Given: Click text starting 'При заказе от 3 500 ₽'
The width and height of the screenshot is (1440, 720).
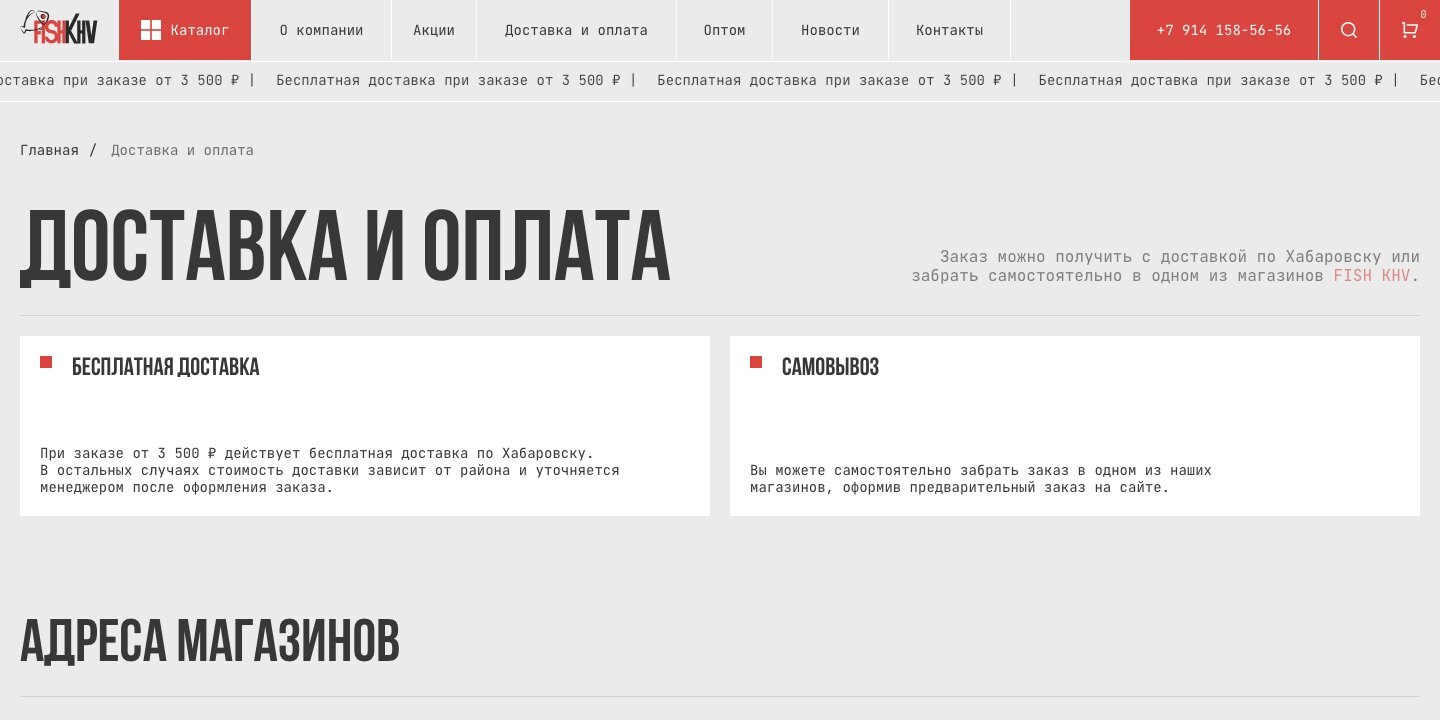Looking at the screenshot, I should (330, 470).
